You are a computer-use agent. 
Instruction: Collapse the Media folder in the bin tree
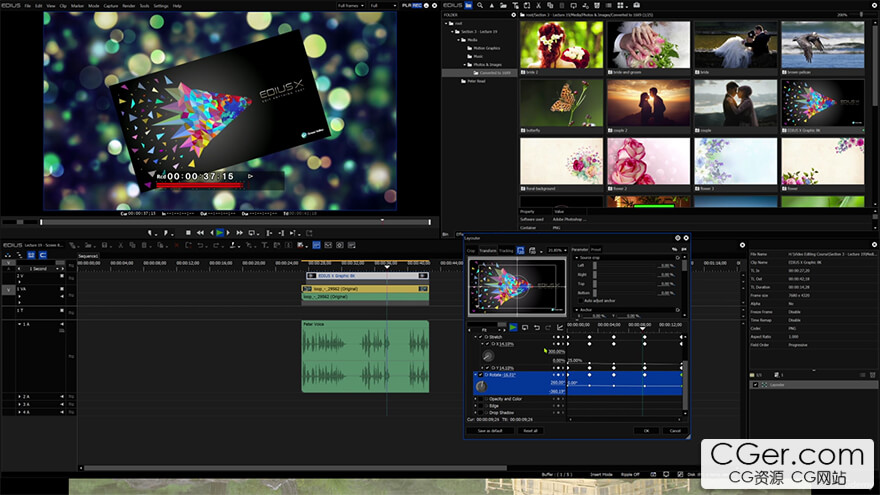tap(458, 40)
